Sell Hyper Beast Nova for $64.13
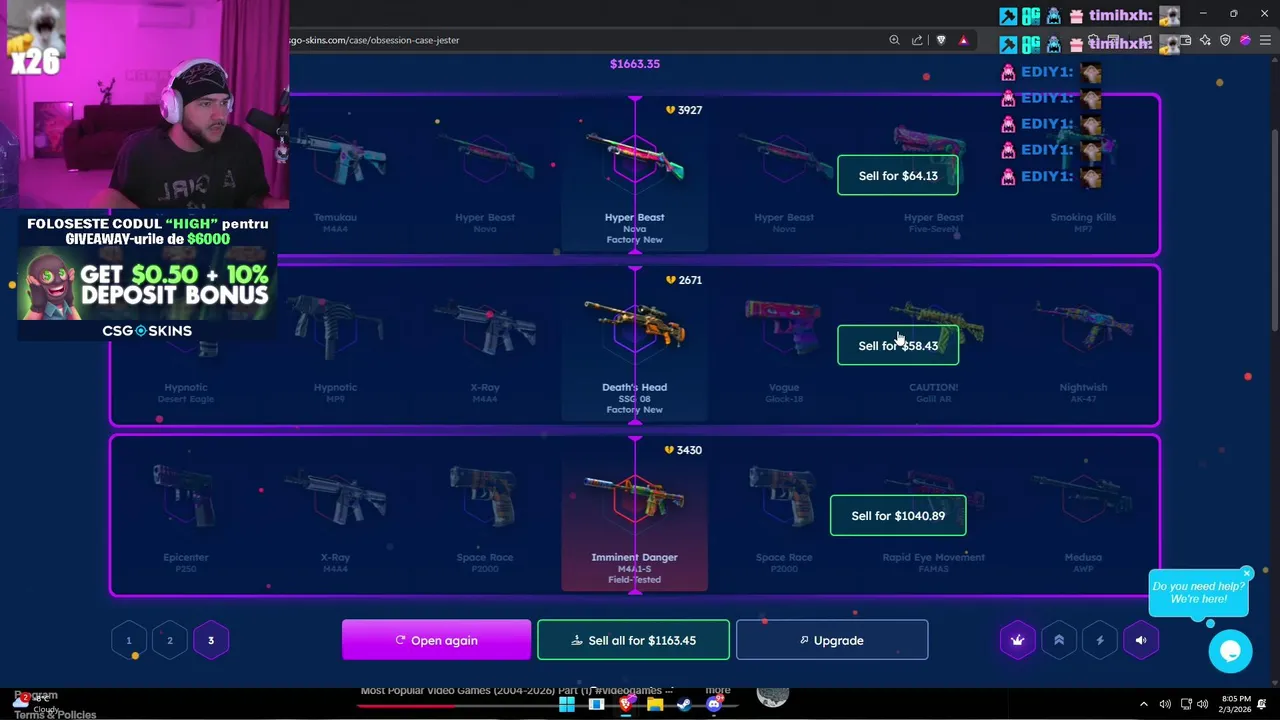Image resolution: width=1280 pixels, height=720 pixels. [x=898, y=176]
